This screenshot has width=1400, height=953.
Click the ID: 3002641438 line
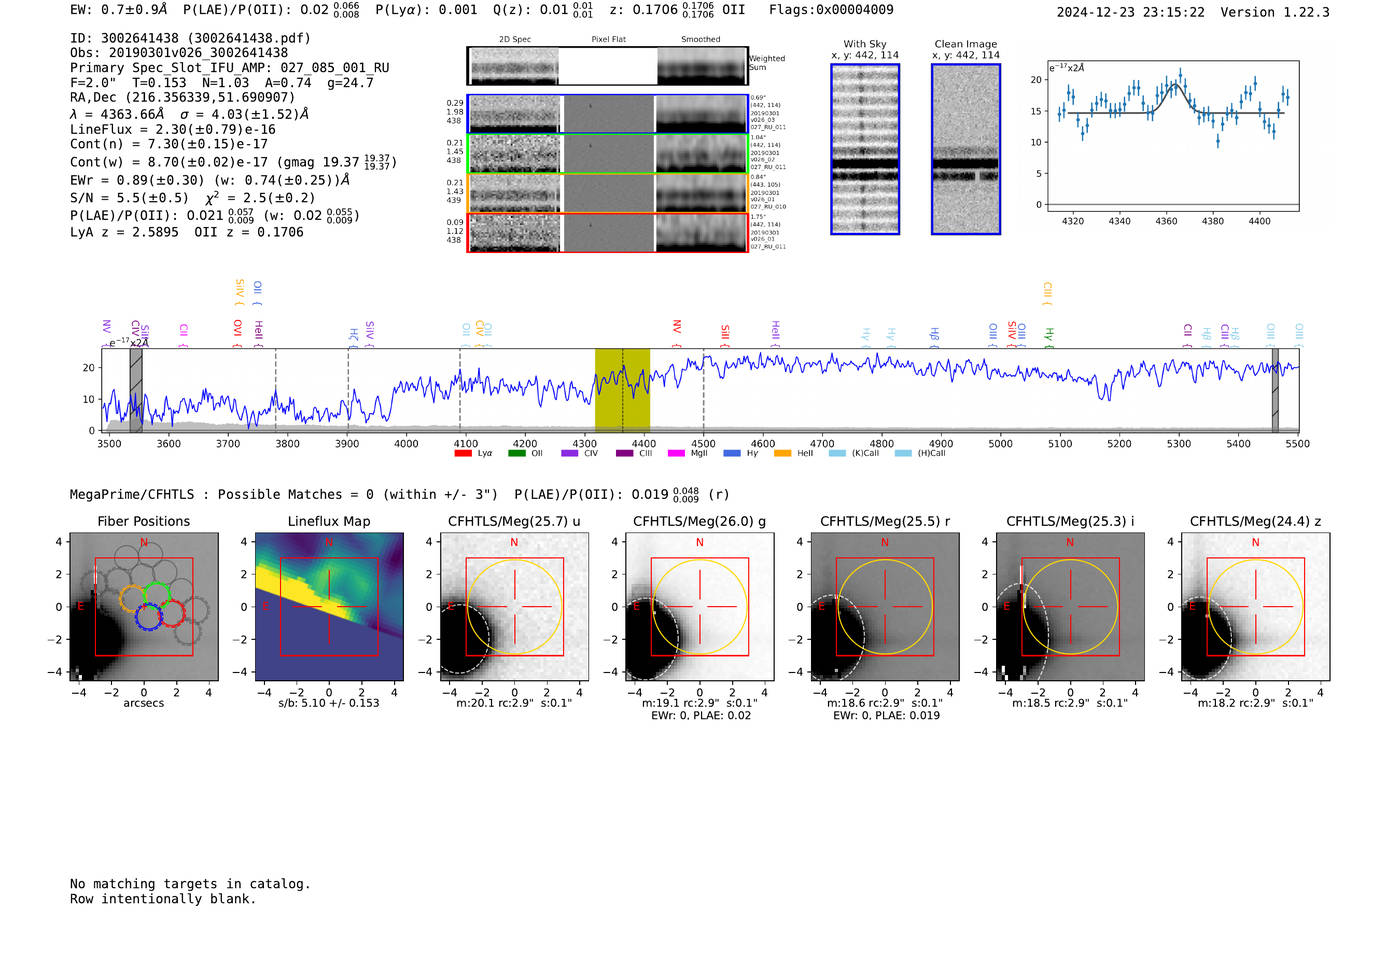[x=190, y=38]
